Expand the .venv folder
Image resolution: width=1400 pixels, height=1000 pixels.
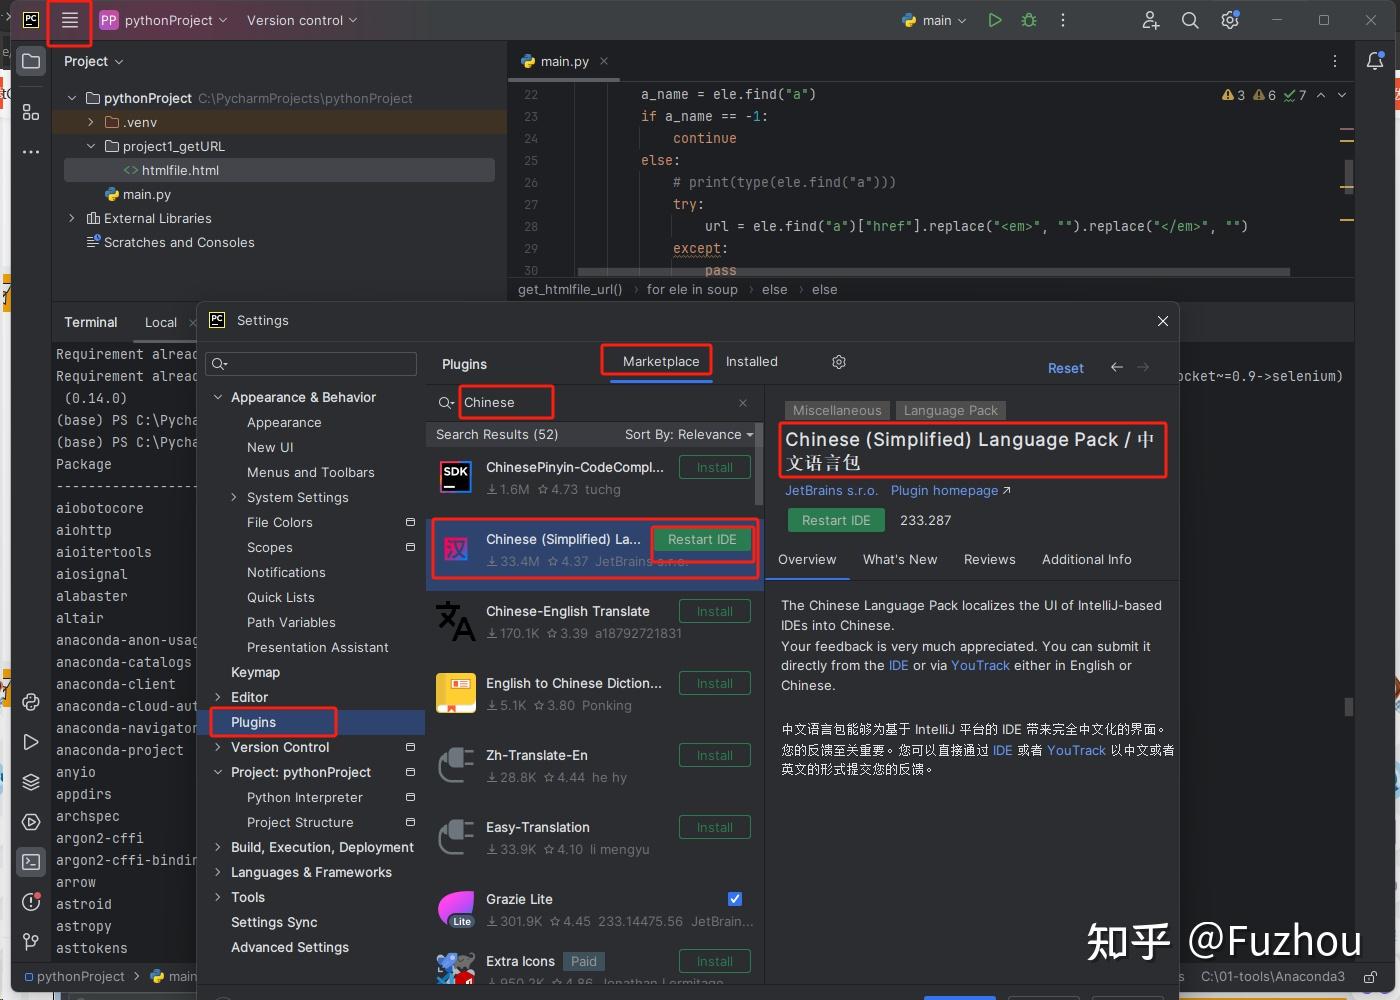coord(91,121)
